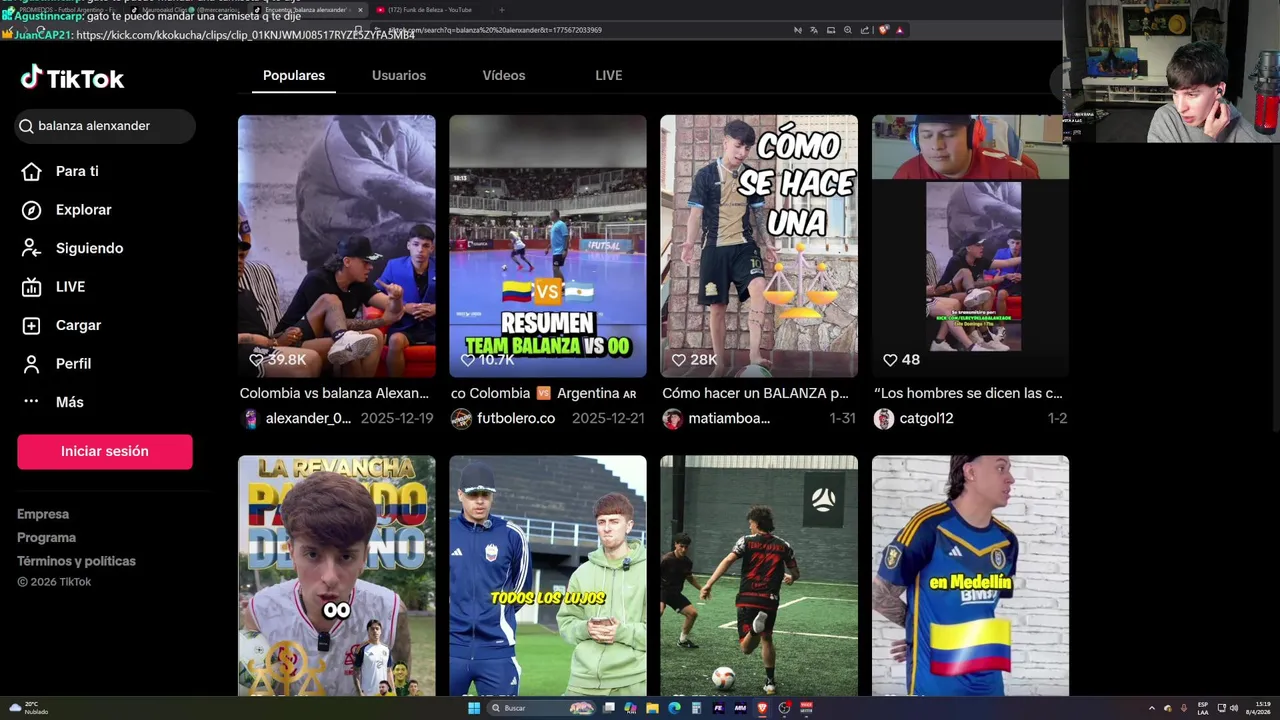Image resolution: width=1280 pixels, height=720 pixels.
Task: Expand Términos y políticas section
Action: 76,561
